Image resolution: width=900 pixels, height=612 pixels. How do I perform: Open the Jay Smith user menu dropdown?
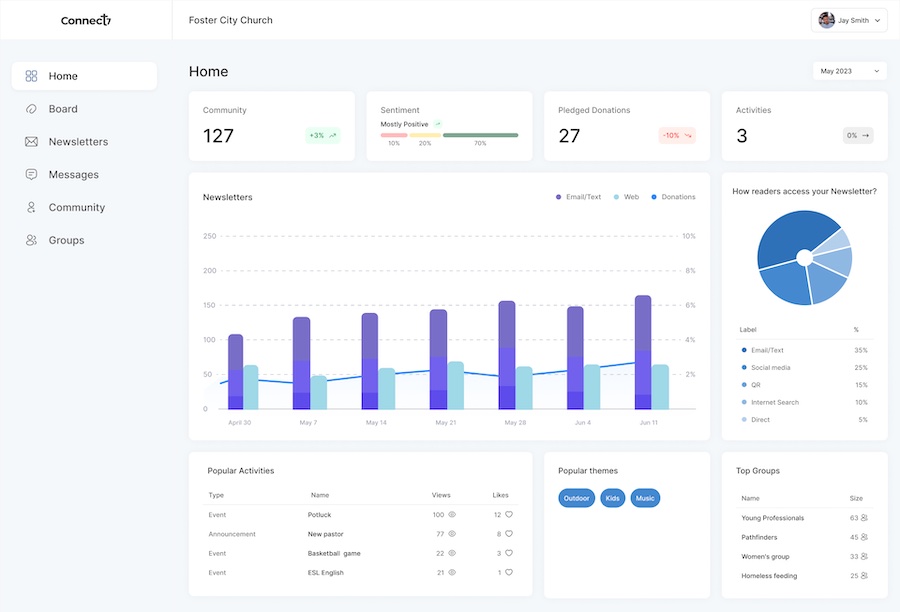[849, 20]
